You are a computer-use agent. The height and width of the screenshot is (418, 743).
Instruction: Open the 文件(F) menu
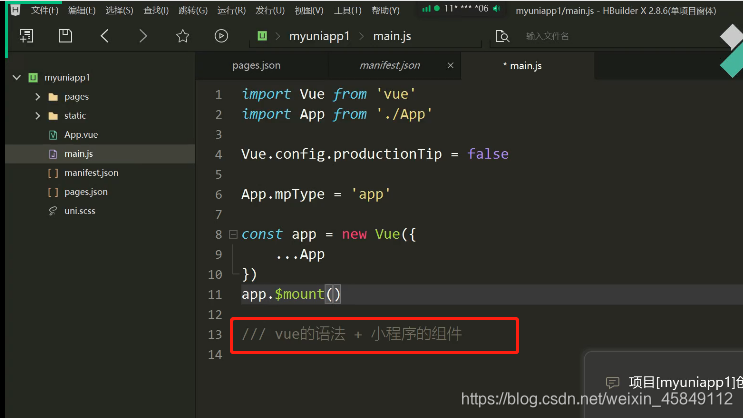point(45,10)
